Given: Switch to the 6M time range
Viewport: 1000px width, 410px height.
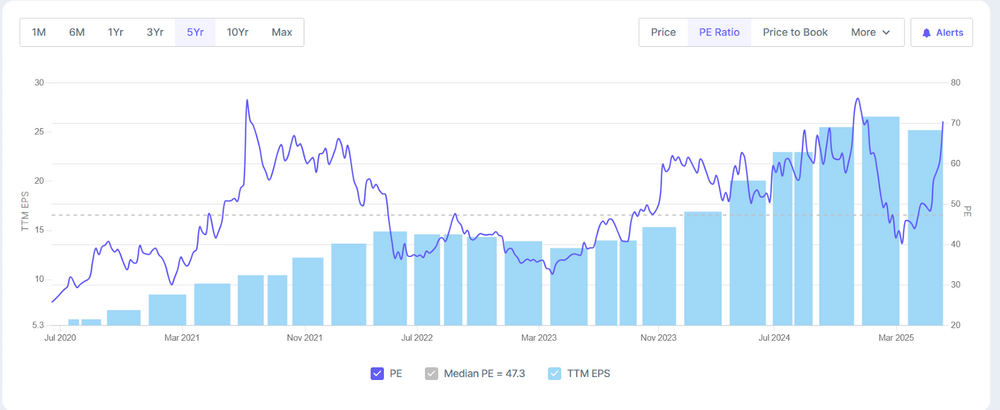Looking at the screenshot, I should [77, 32].
